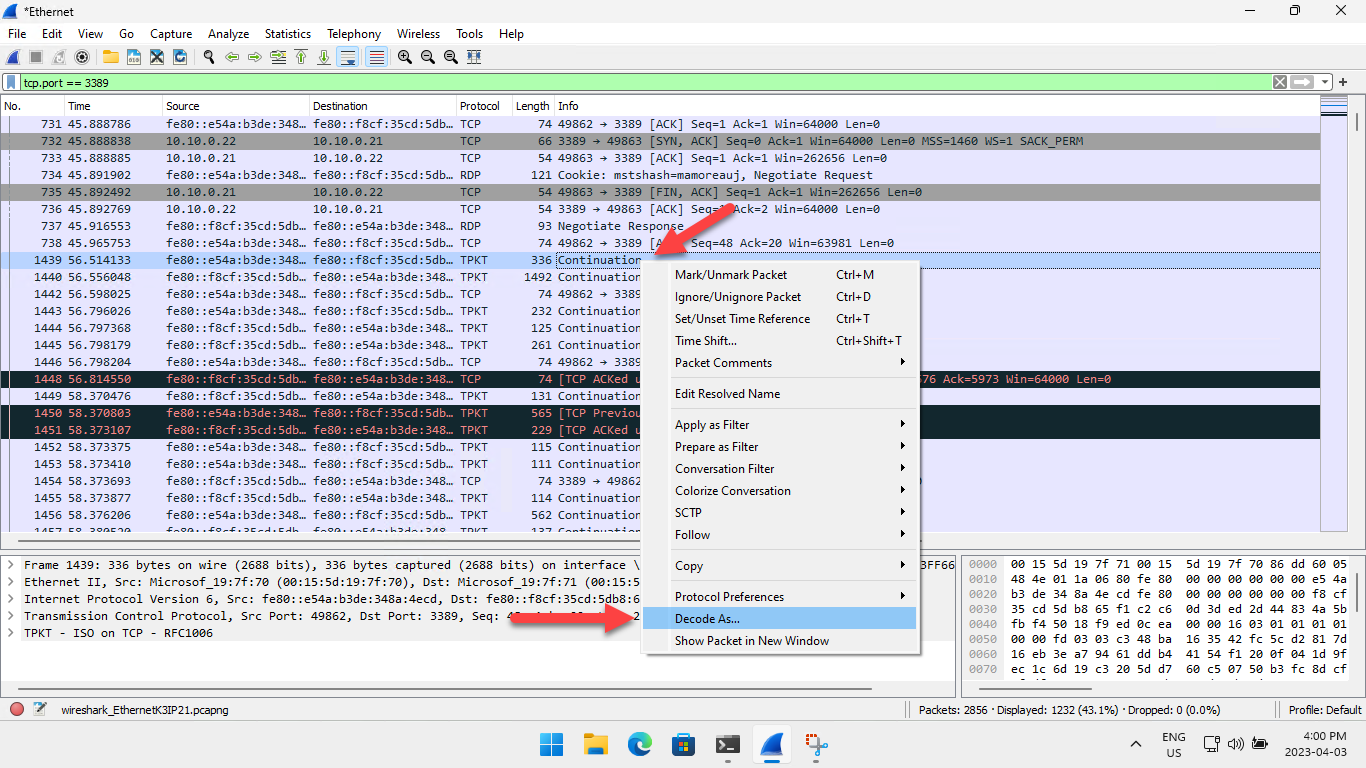
Task: Expand TPKT - ISO on TCP section
Action: [x=11, y=633]
